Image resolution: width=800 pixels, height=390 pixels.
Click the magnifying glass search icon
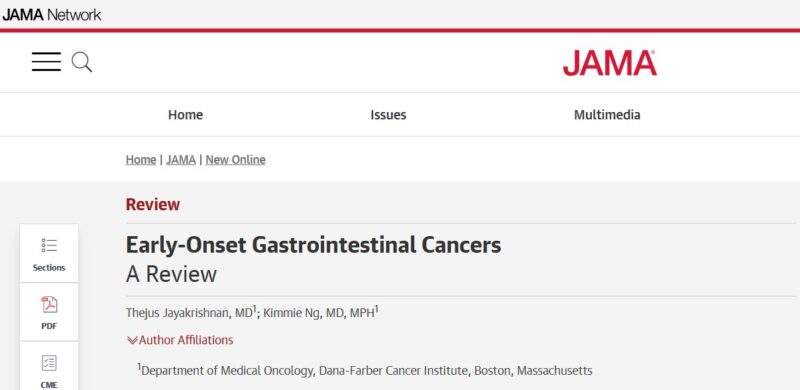coord(82,62)
